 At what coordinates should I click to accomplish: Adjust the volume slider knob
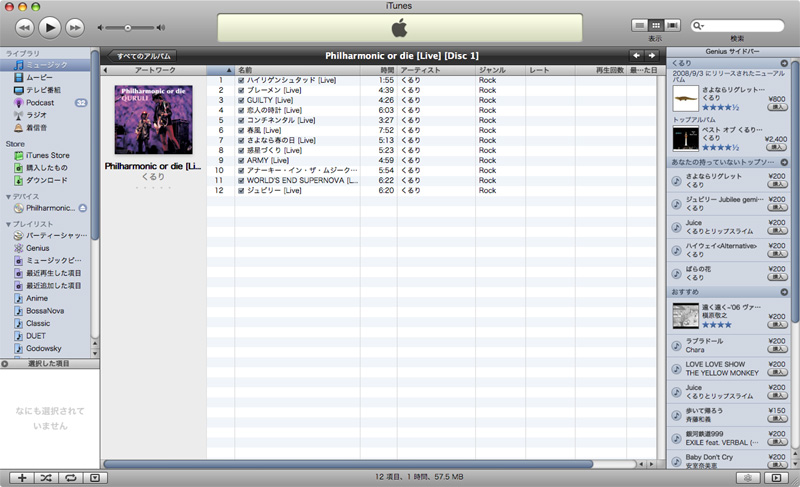tap(128, 28)
